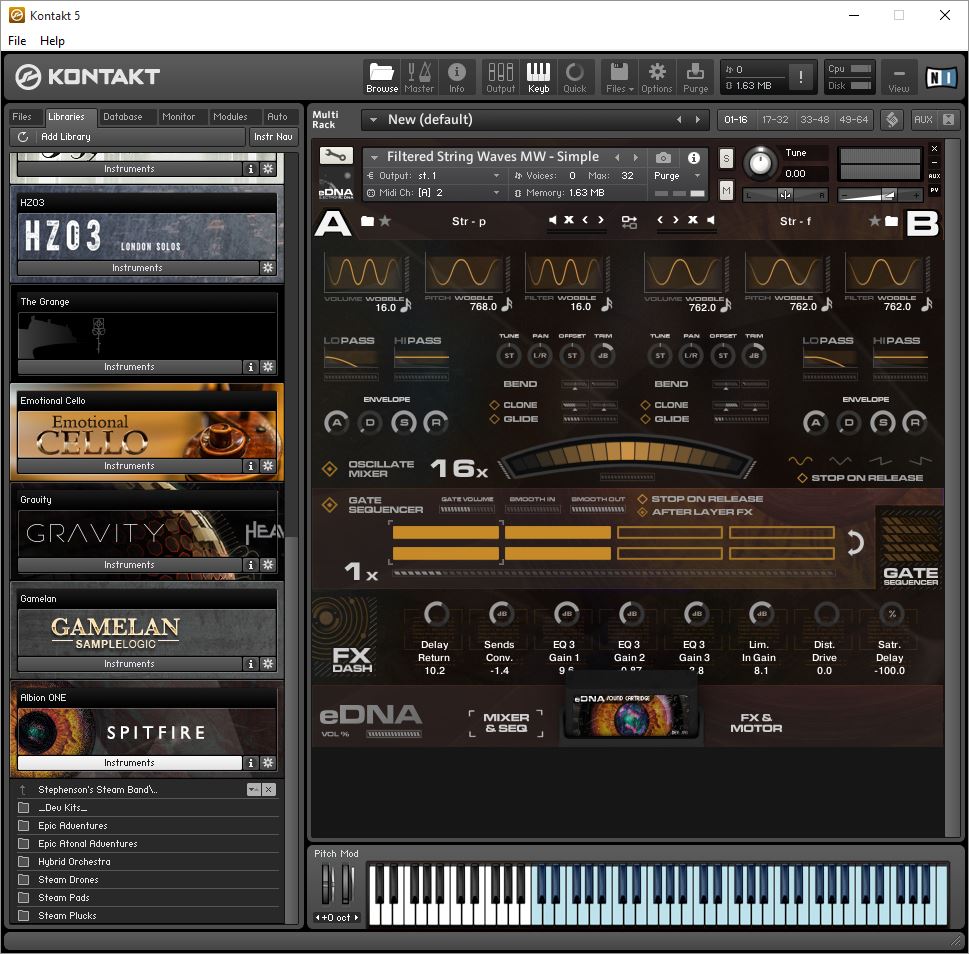Open the File menu
Viewport: 969px width, 954px height.
click(17, 41)
